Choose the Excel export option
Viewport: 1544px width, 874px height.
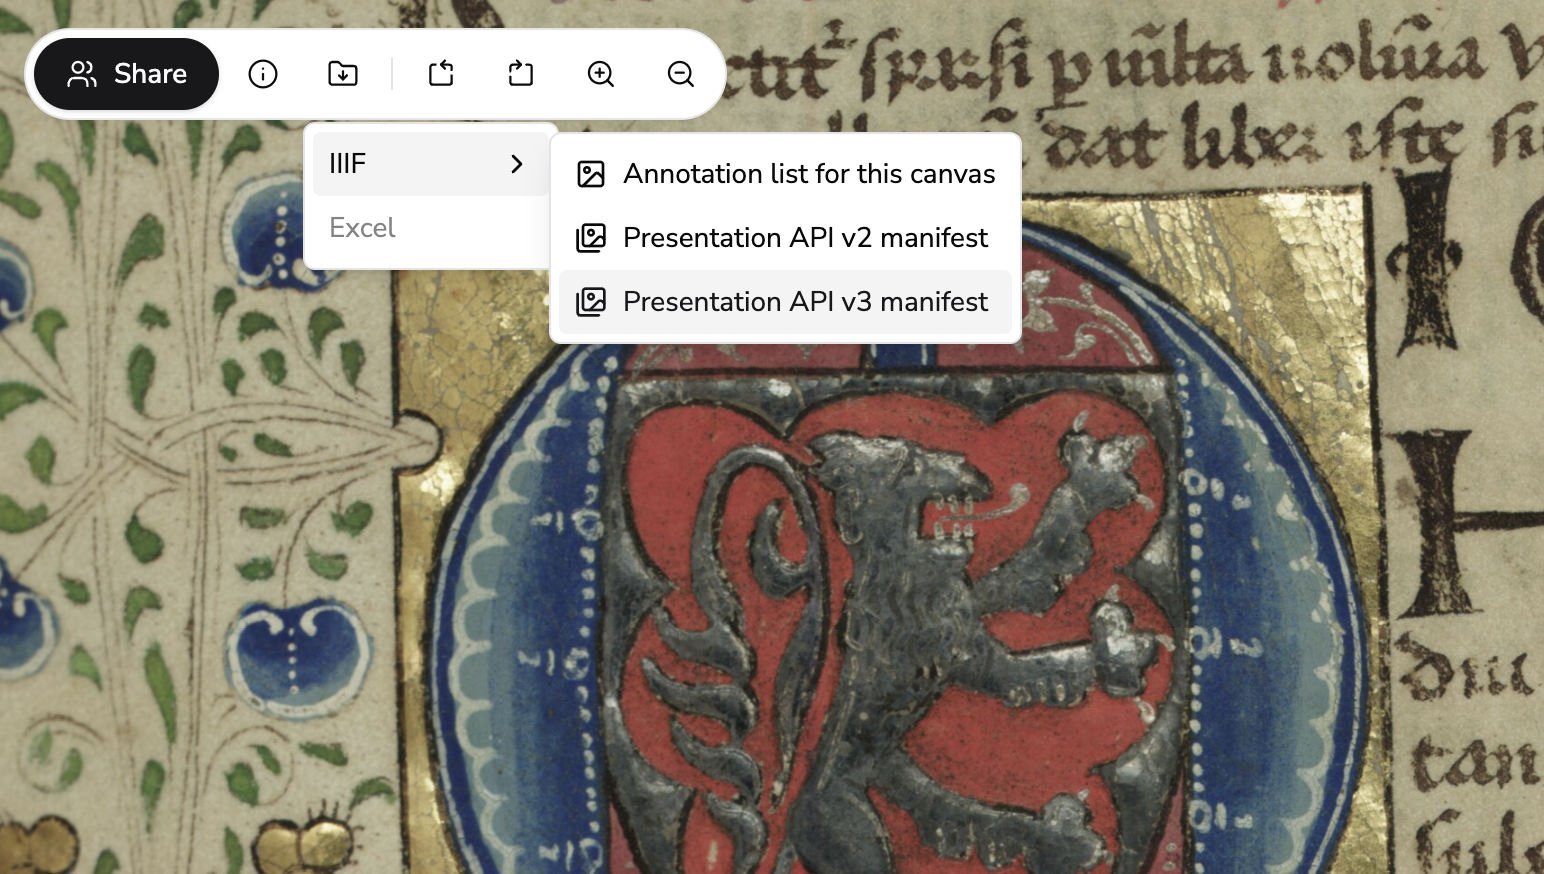click(430, 228)
